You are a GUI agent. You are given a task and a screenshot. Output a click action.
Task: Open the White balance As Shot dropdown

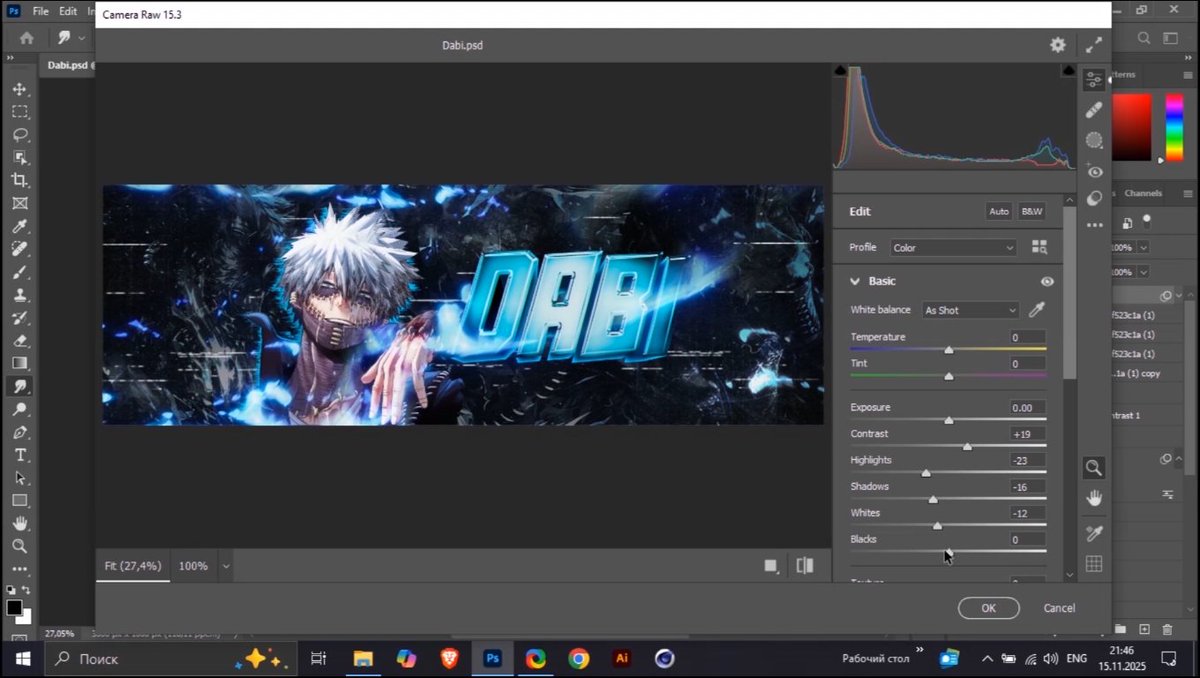coord(970,310)
